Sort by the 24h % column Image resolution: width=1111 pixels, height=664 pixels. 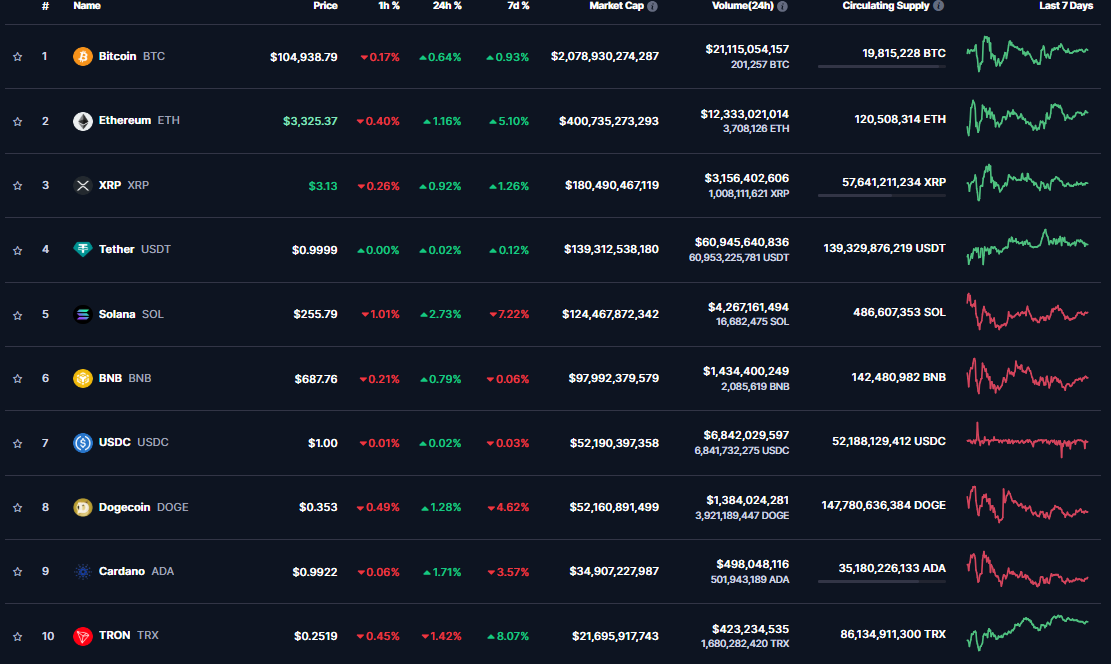click(447, 6)
